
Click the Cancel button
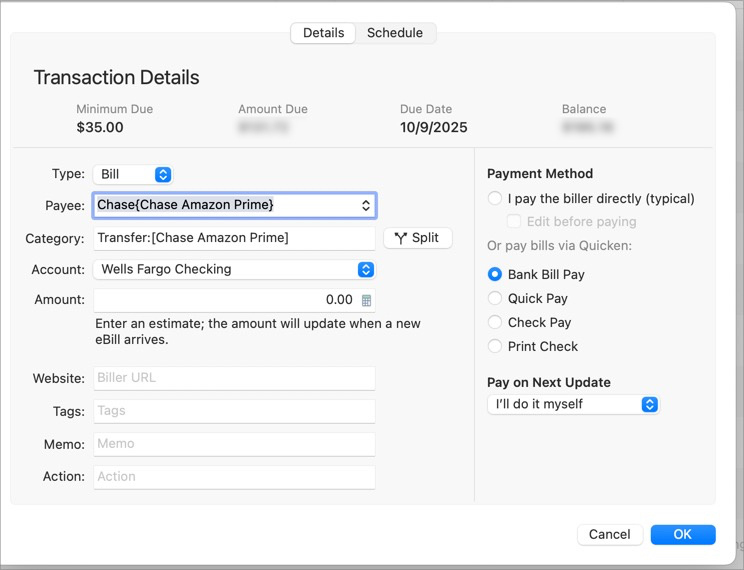pos(609,534)
